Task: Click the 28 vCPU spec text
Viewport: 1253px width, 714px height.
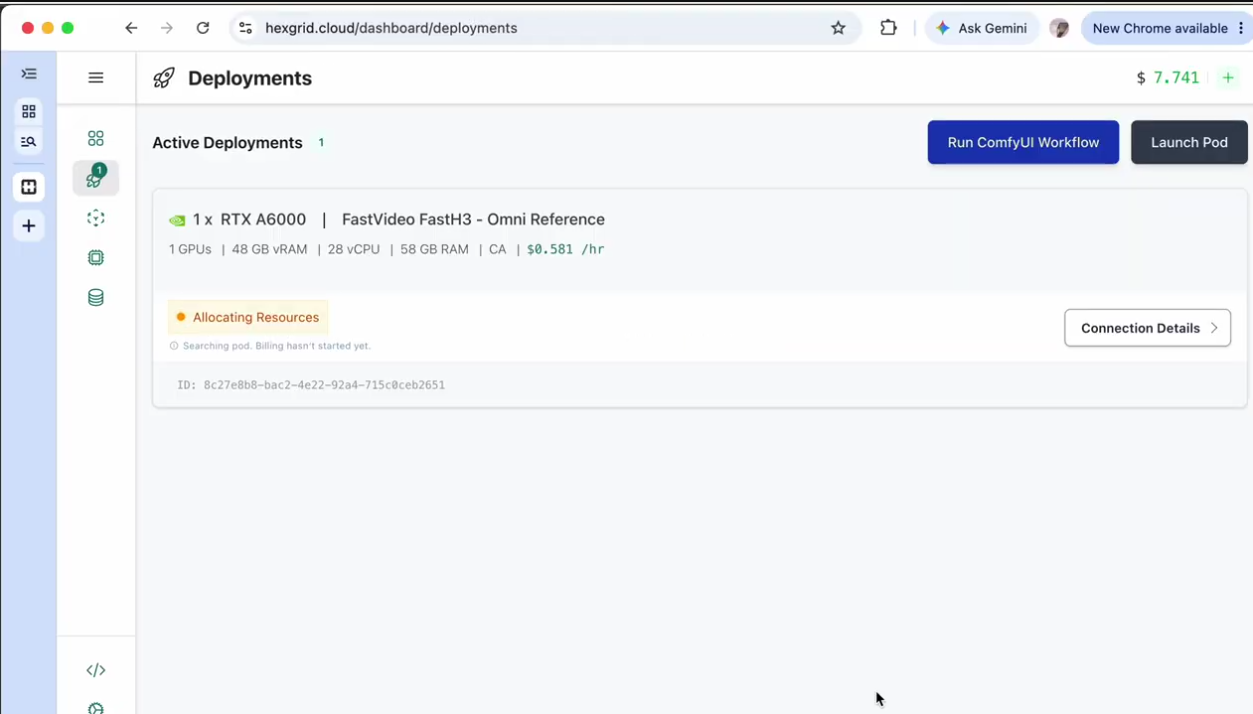Action: (x=354, y=249)
